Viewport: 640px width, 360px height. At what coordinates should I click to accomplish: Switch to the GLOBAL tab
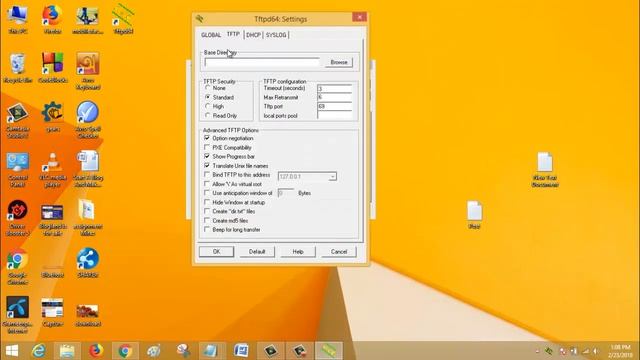coord(211,35)
